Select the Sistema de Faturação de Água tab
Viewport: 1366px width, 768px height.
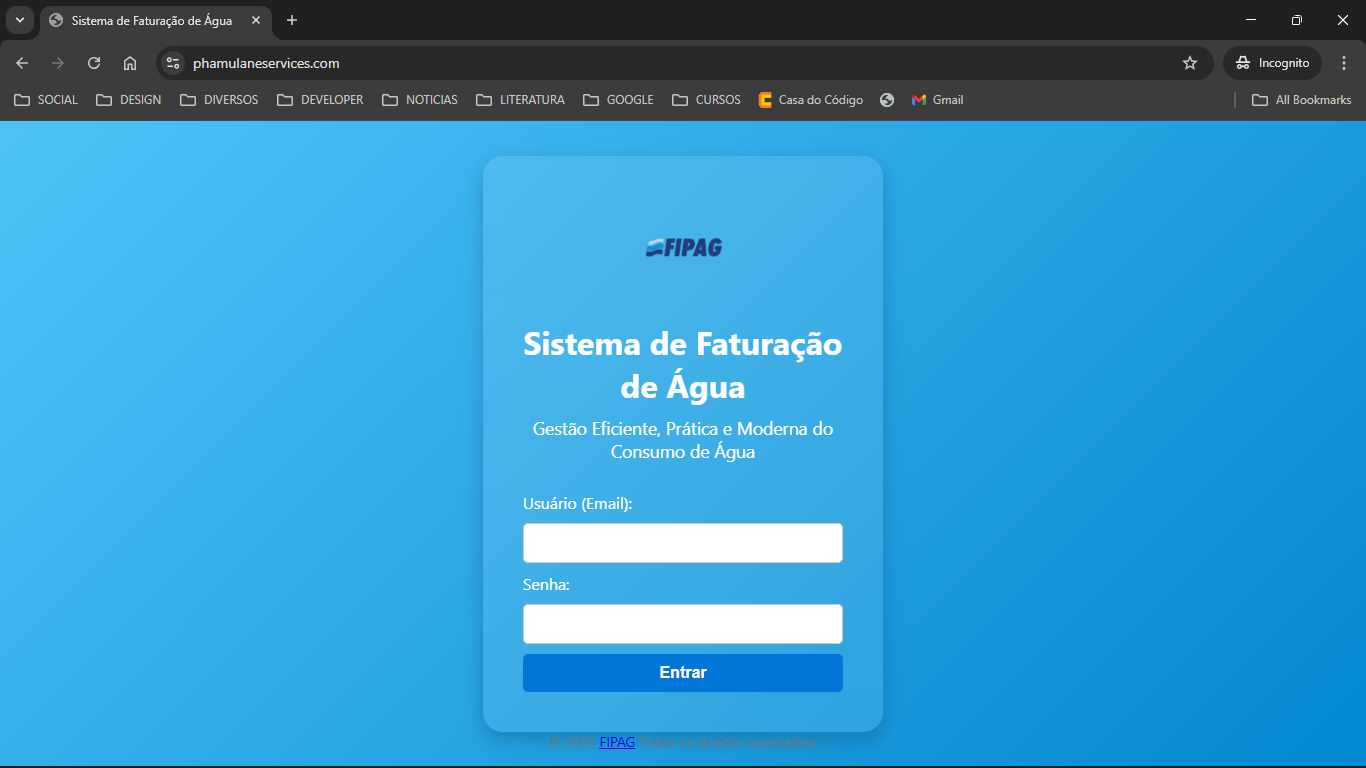[x=150, y=20]
